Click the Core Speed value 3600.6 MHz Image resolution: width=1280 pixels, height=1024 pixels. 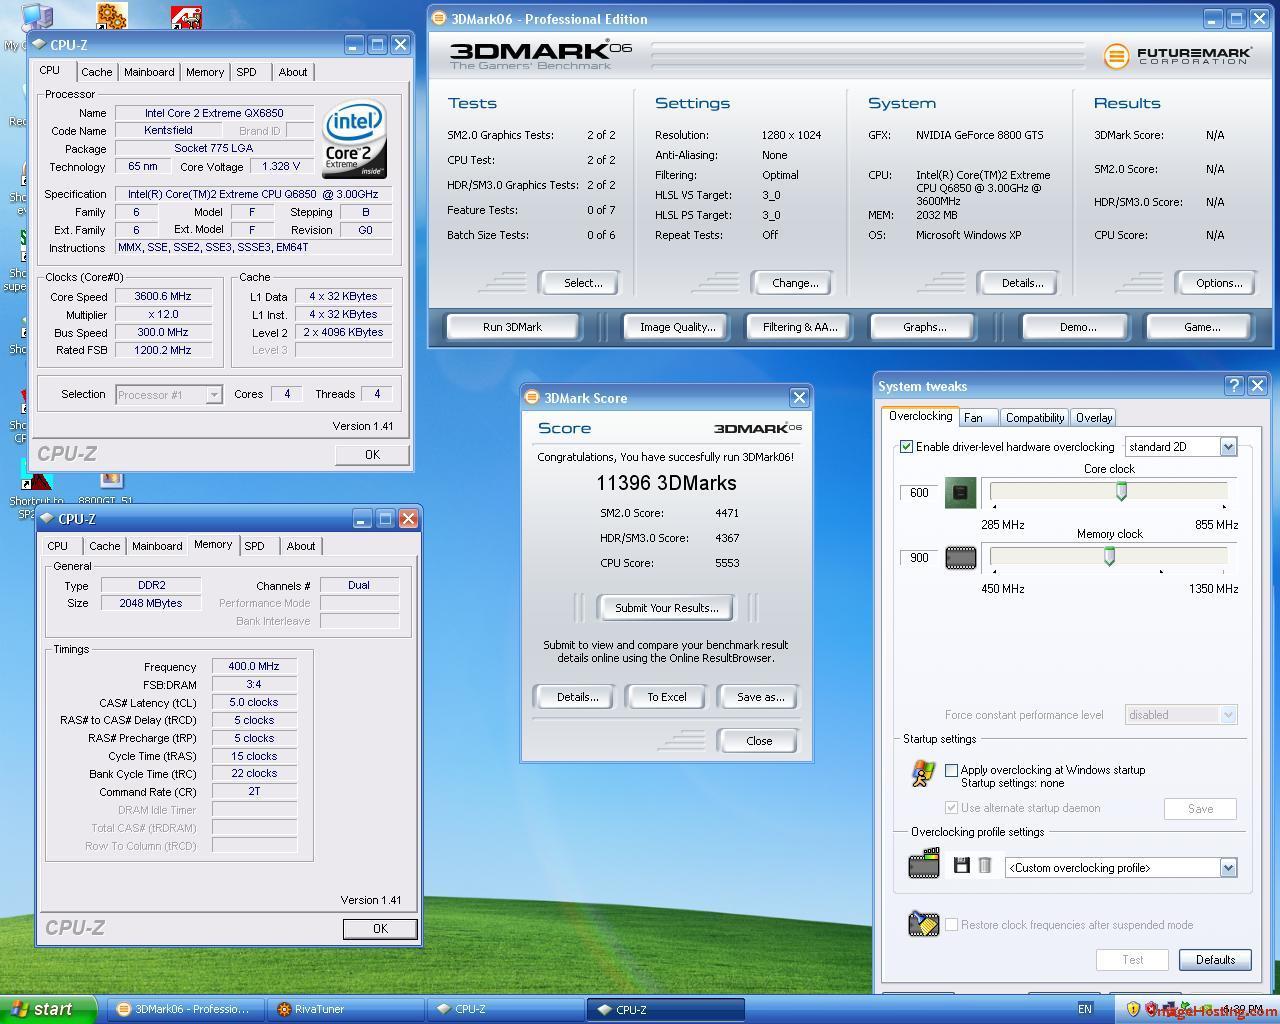(163, 296)
